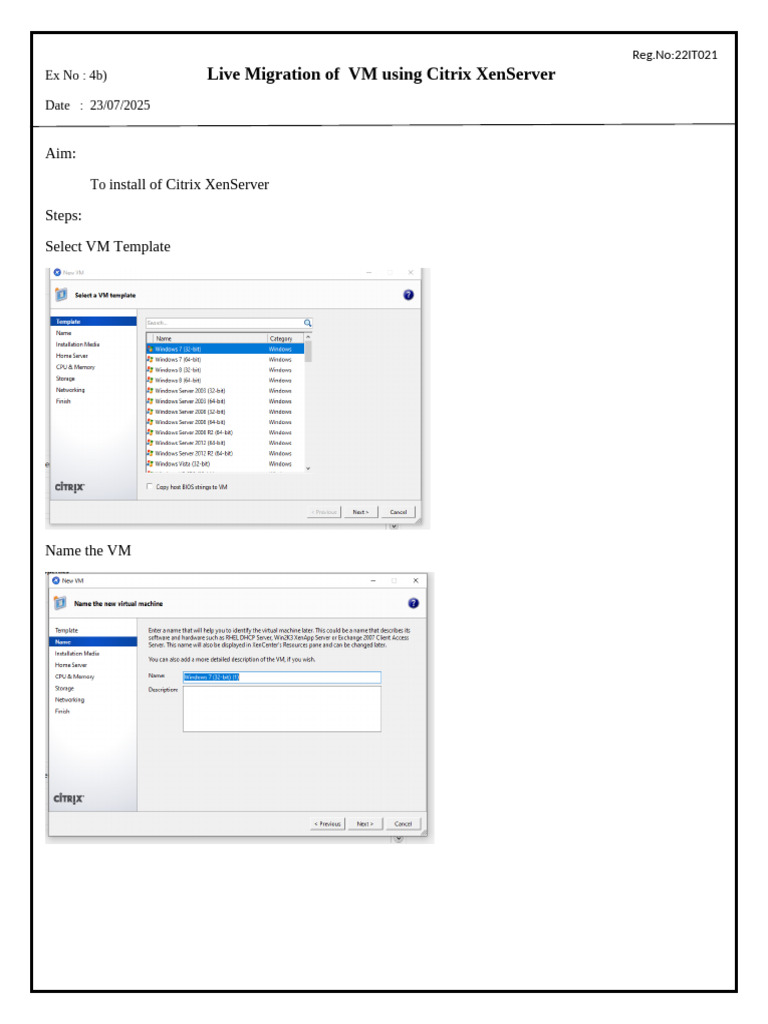Click the VM Name text field
Image resolution: width=768 pixels, height=1024 pixels.
pos(281,677)
